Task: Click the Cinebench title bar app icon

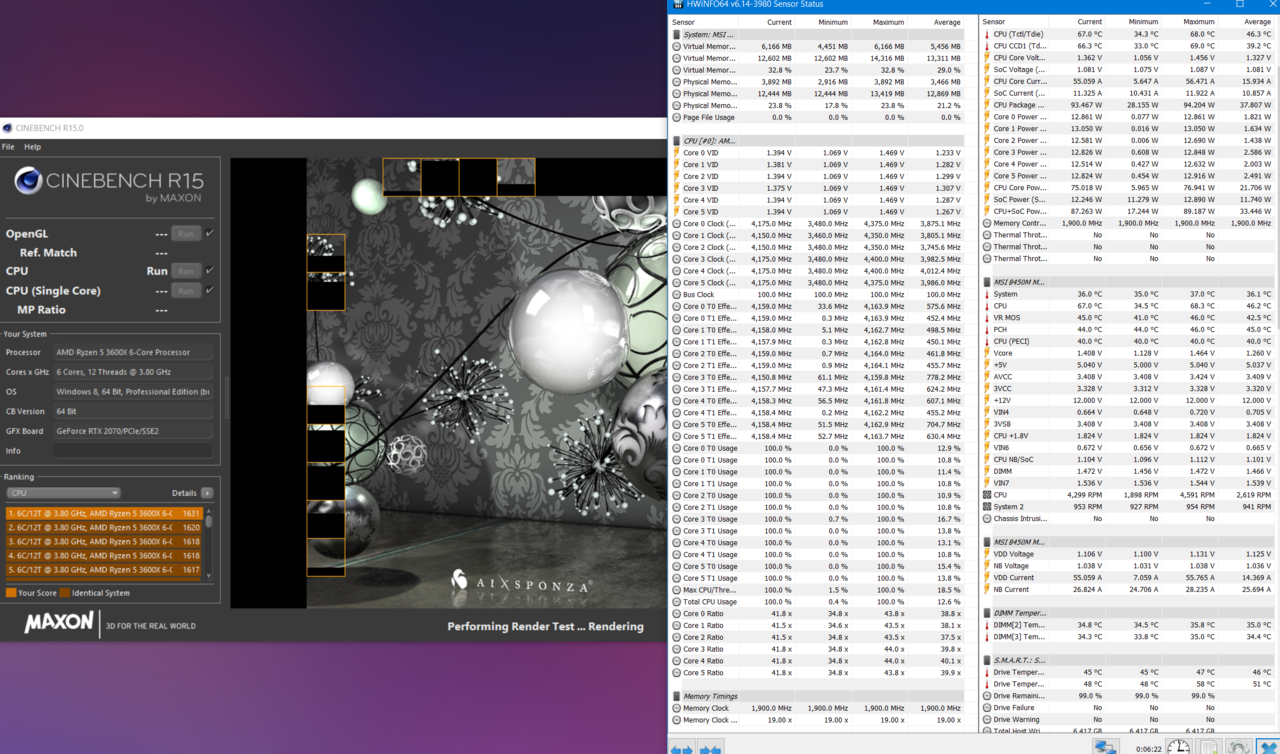Action: (x=8, y=128)
